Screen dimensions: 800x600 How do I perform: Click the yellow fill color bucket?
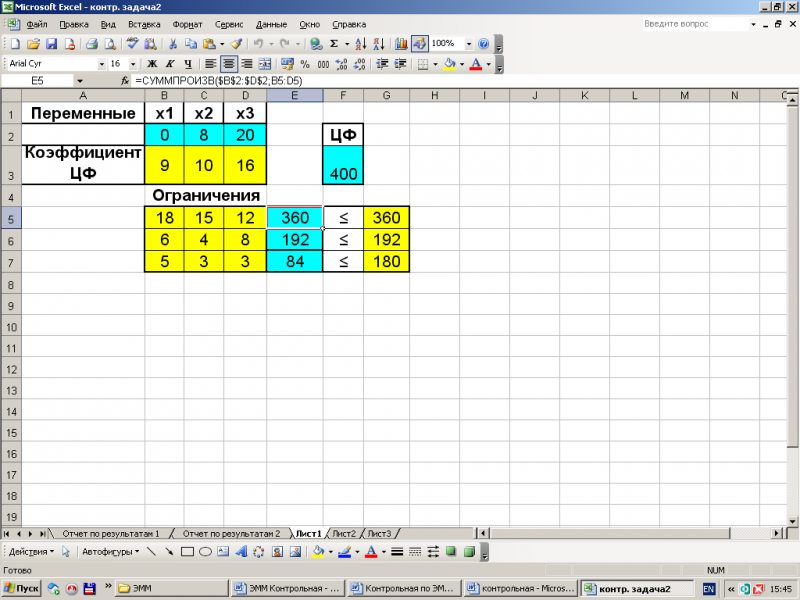[450, 64]
